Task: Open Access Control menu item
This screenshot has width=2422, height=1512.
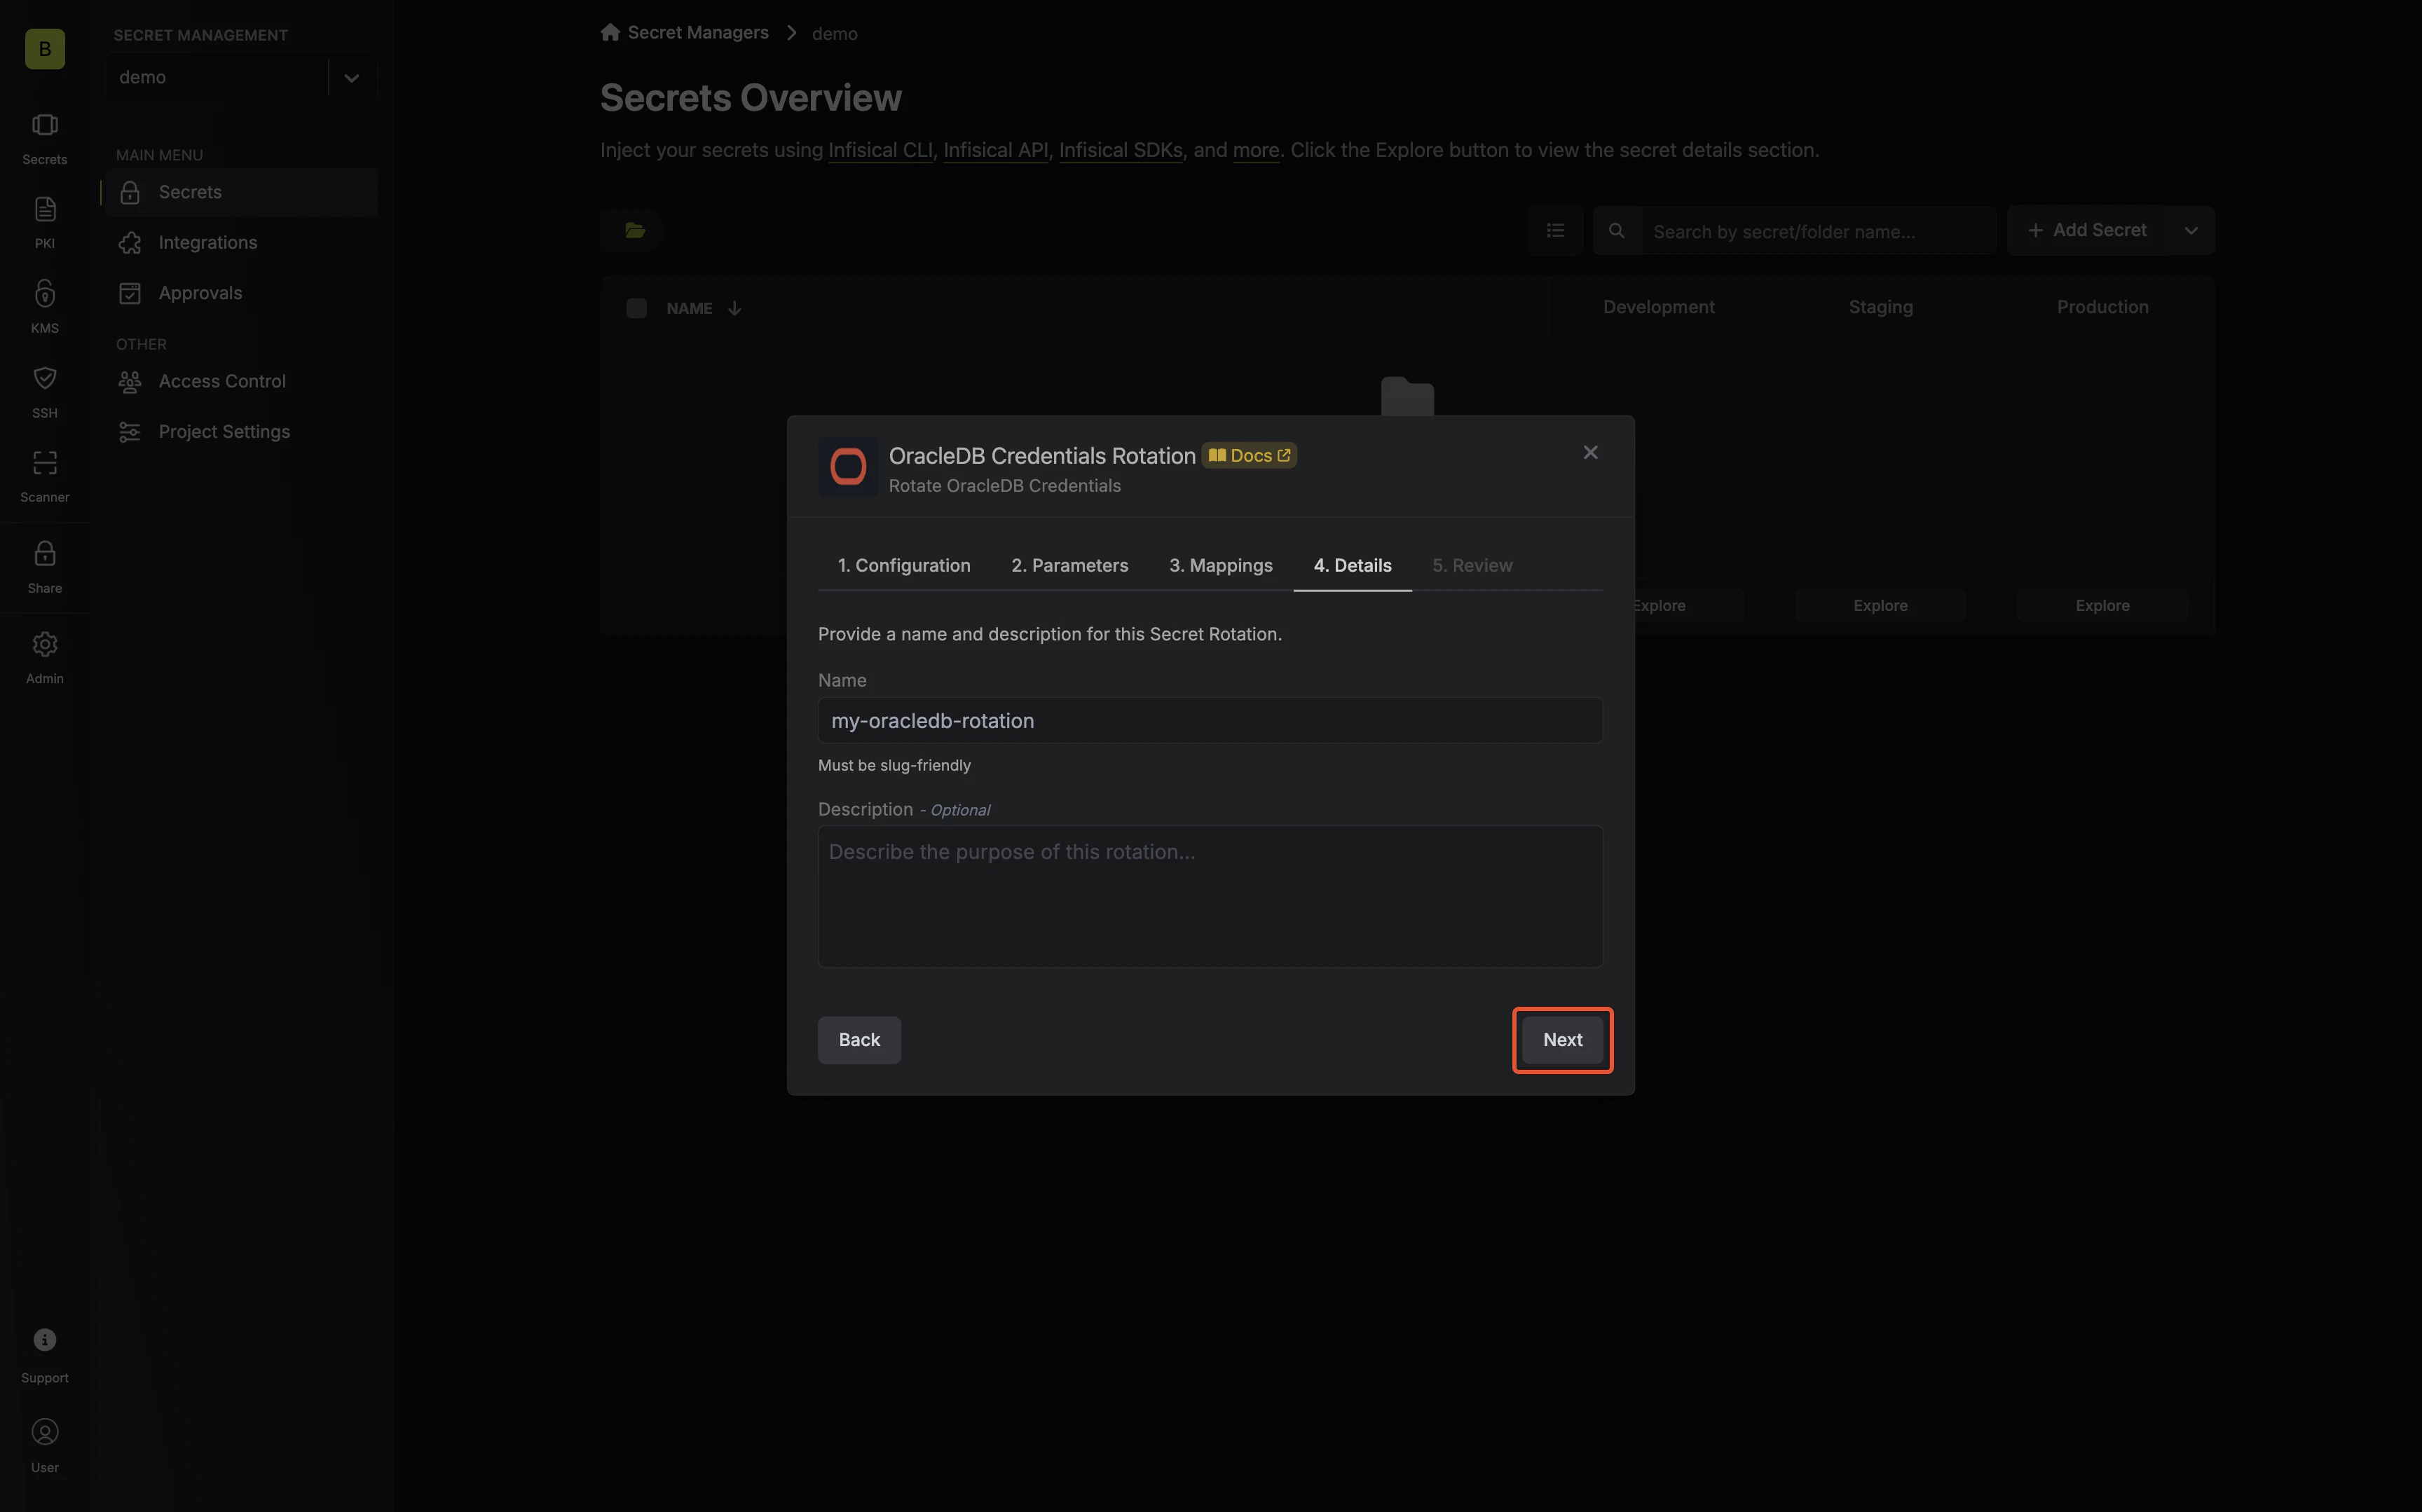Action: click(241, 382)
